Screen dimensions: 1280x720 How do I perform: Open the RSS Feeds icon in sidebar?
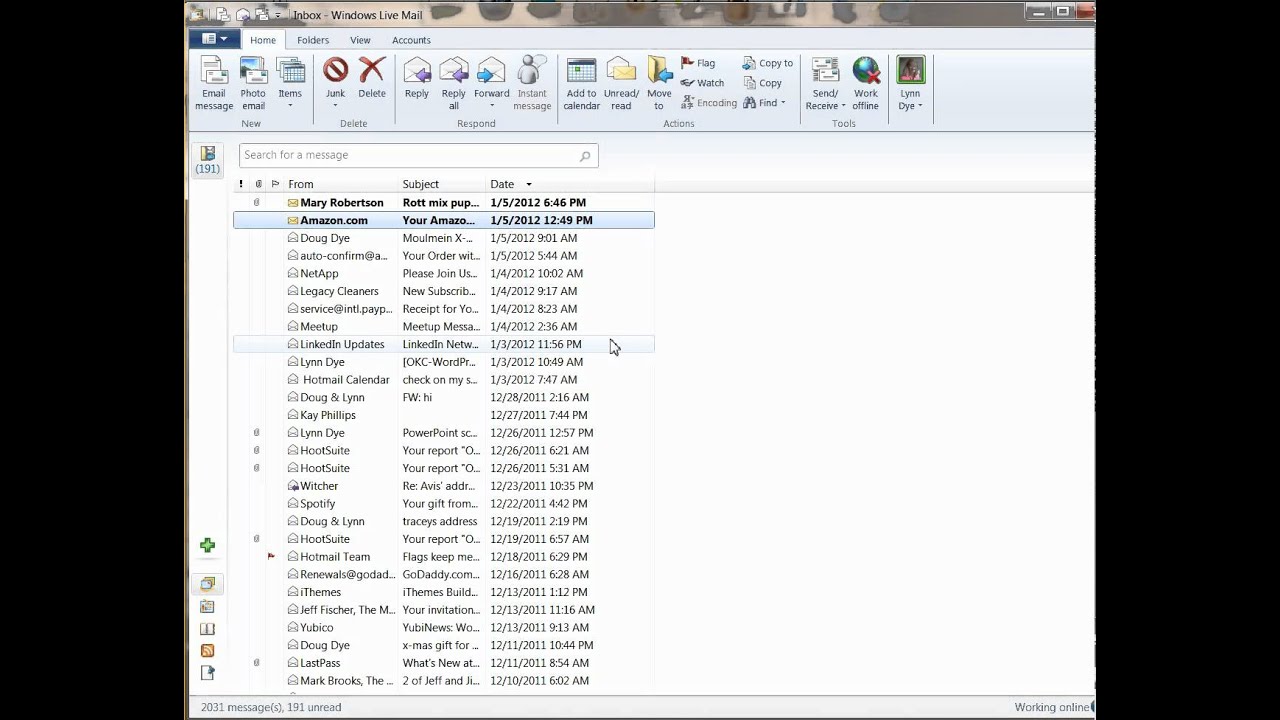pyautogui.click(x=207, y=651)
